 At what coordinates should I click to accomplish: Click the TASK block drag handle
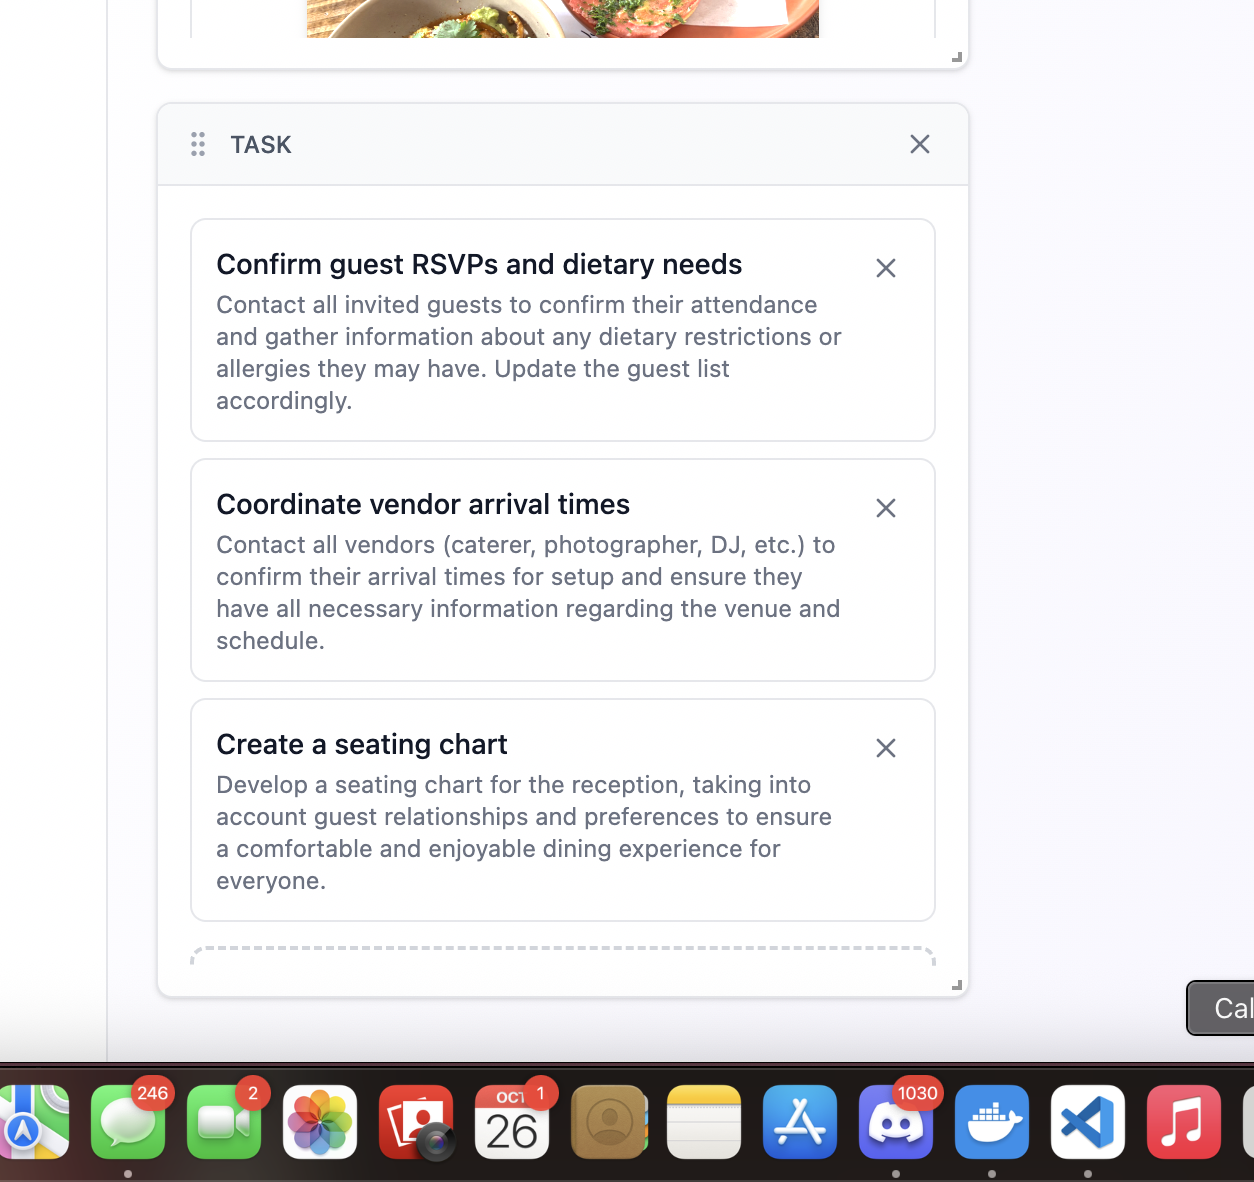pos(198,144)
